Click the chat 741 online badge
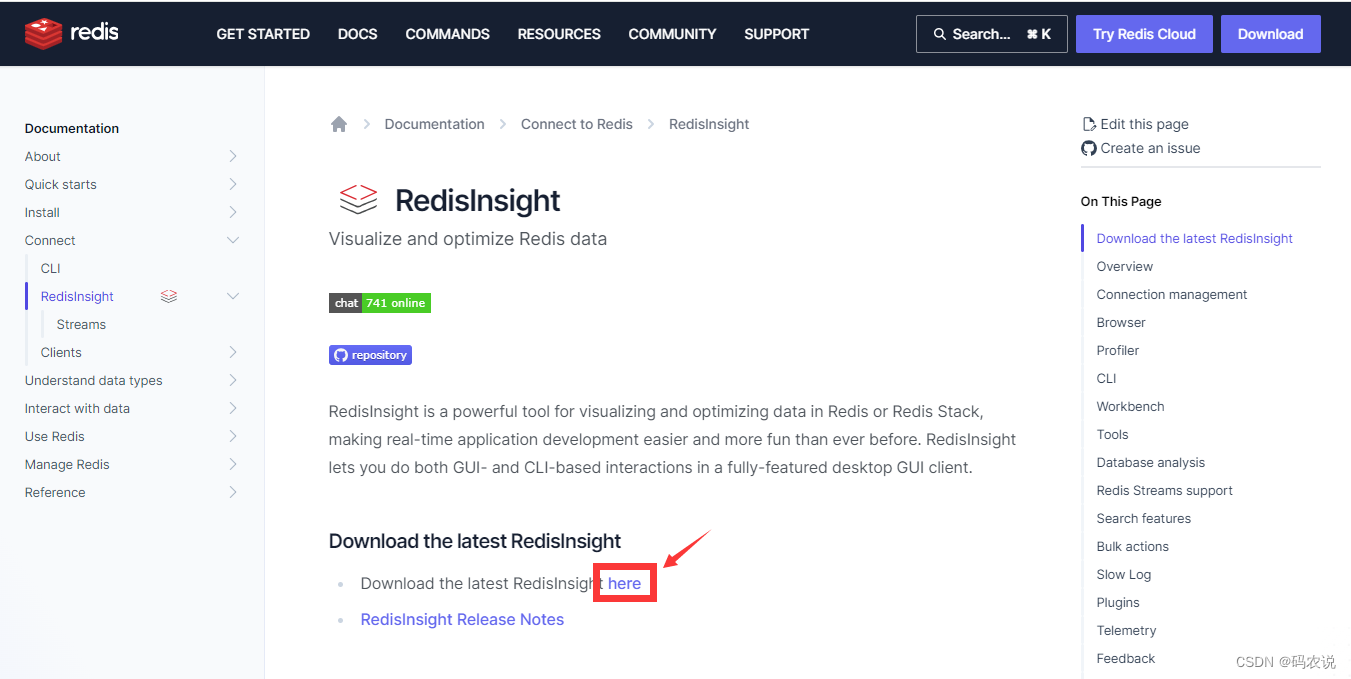The image size is (1351, 679). click(x=380, y=303)
